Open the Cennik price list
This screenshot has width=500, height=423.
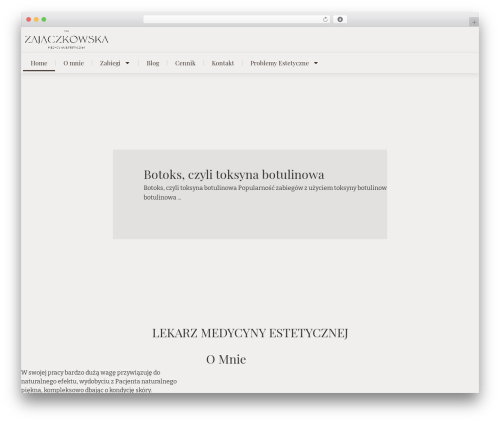pos(185,63)
